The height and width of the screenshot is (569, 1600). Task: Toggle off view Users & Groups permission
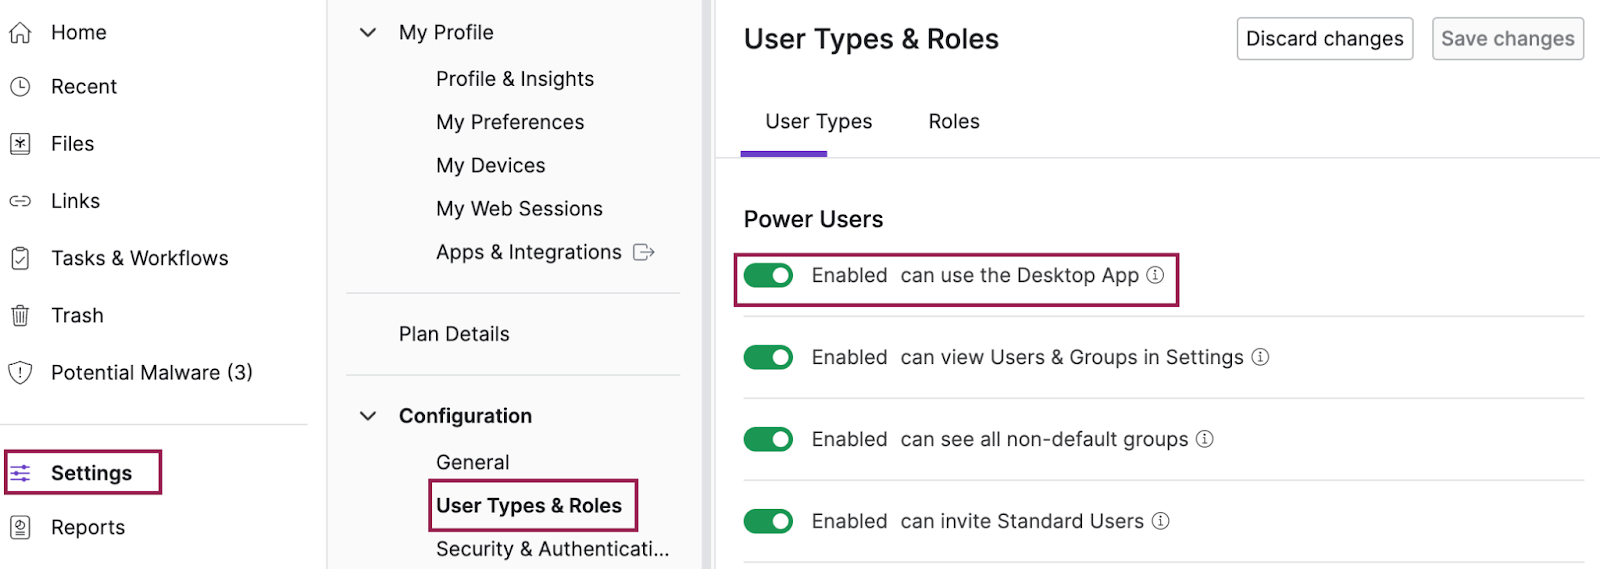click(x=768, y=357)
